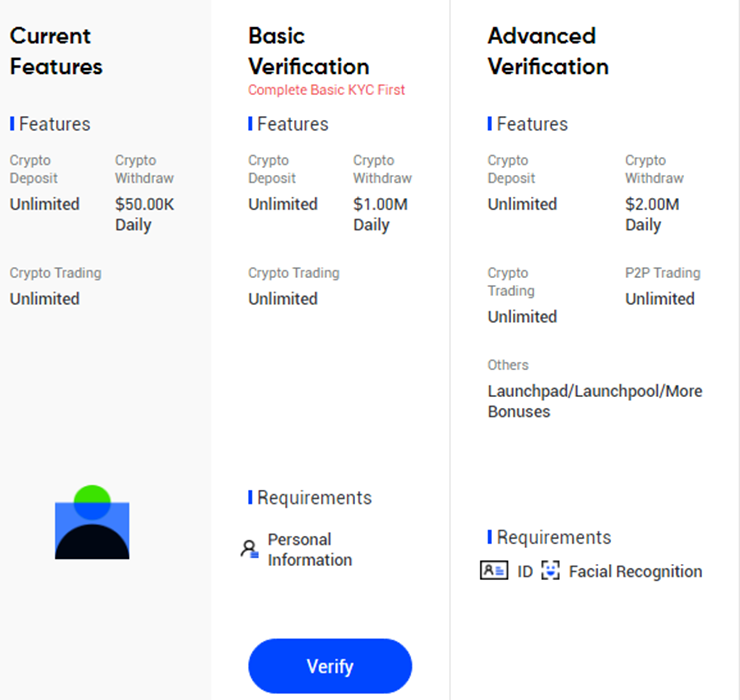Select the Basic Verification heading

point(309,51)
